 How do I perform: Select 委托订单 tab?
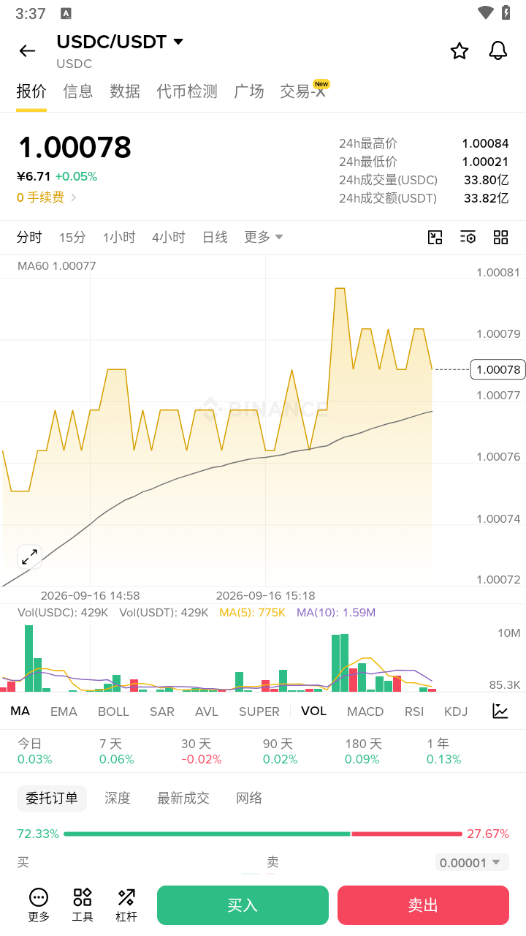(52, 798)
